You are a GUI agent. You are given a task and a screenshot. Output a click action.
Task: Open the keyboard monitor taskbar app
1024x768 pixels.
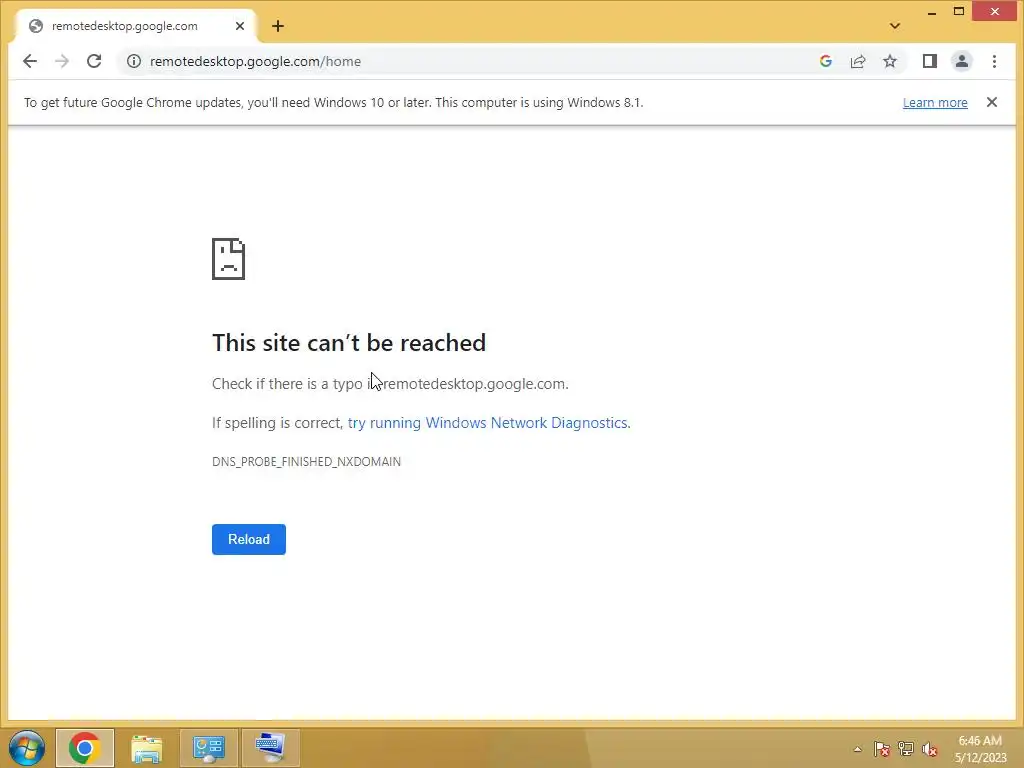tap(270, 748)
